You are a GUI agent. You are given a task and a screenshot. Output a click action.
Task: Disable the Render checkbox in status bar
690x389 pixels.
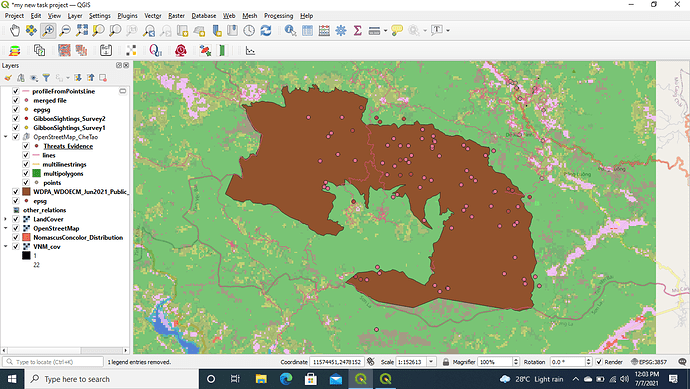point(599,362)
